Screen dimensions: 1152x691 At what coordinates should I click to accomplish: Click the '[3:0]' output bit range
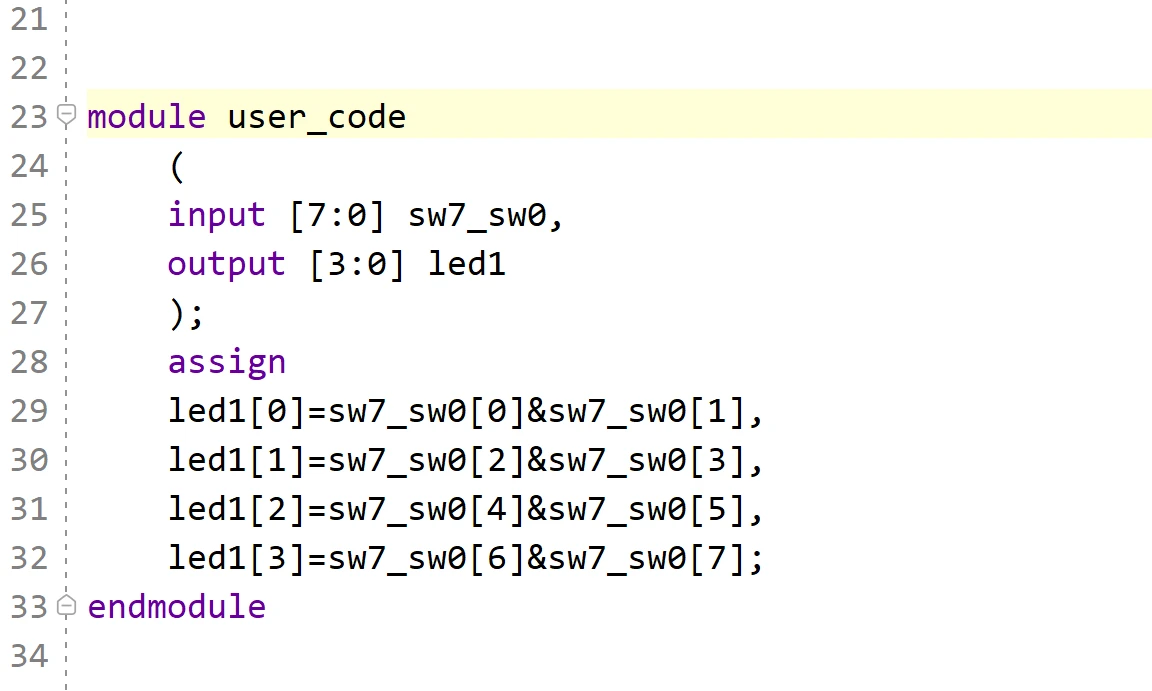pos(357,264)
